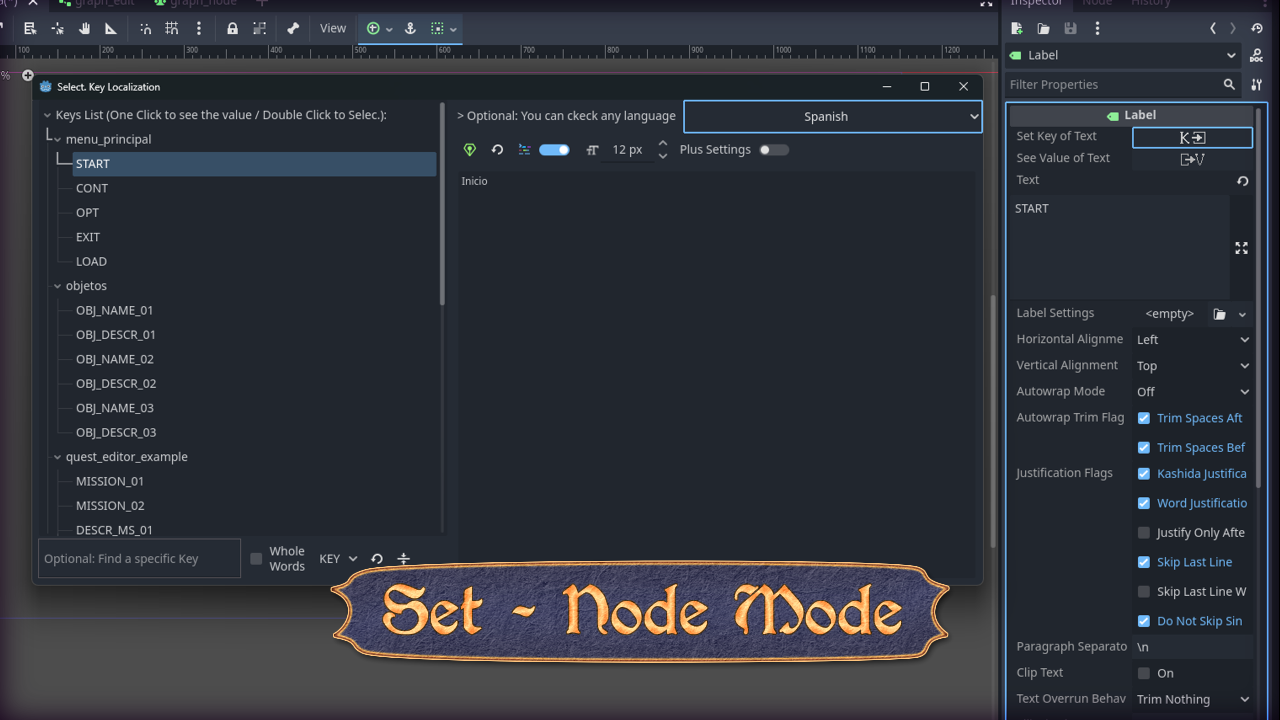Image resolution: width=1280 pixels, height=720 pixels.
Task: Select the OBJ_NAME_01 key
Action: tap(114, 310)
